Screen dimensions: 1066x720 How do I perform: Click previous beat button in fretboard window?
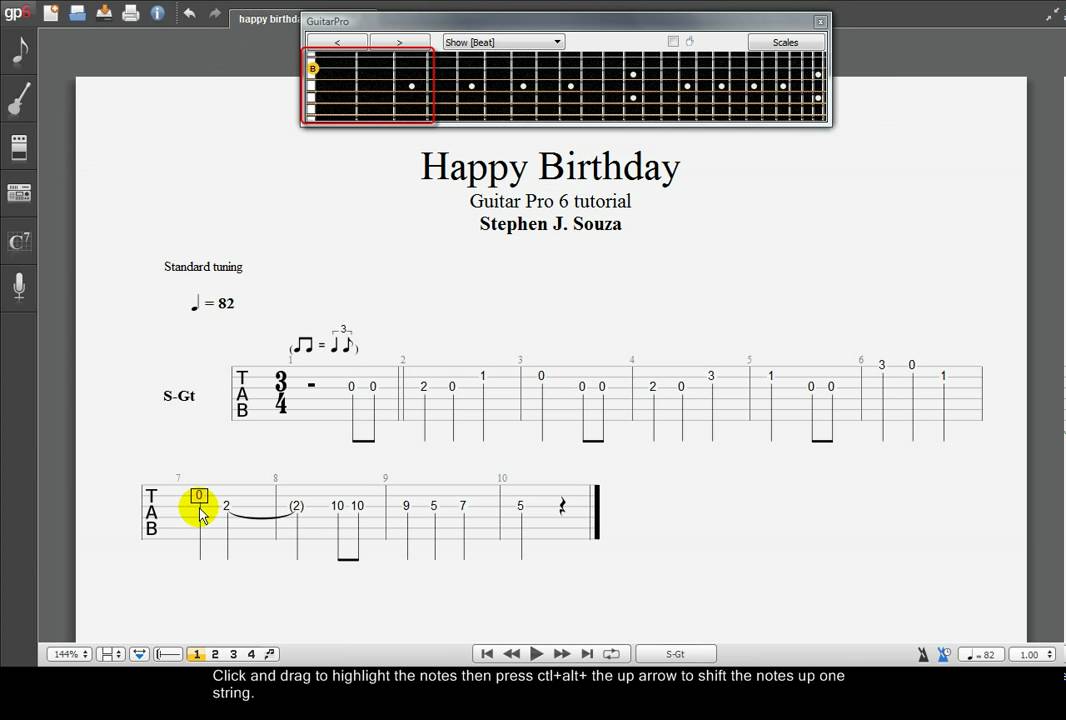point(337,42)
